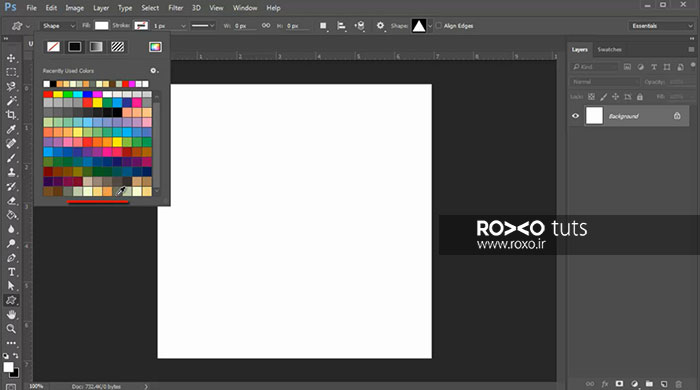Open the Layer menu
This screenshot has height=390, width=700.
coord(101,8)
